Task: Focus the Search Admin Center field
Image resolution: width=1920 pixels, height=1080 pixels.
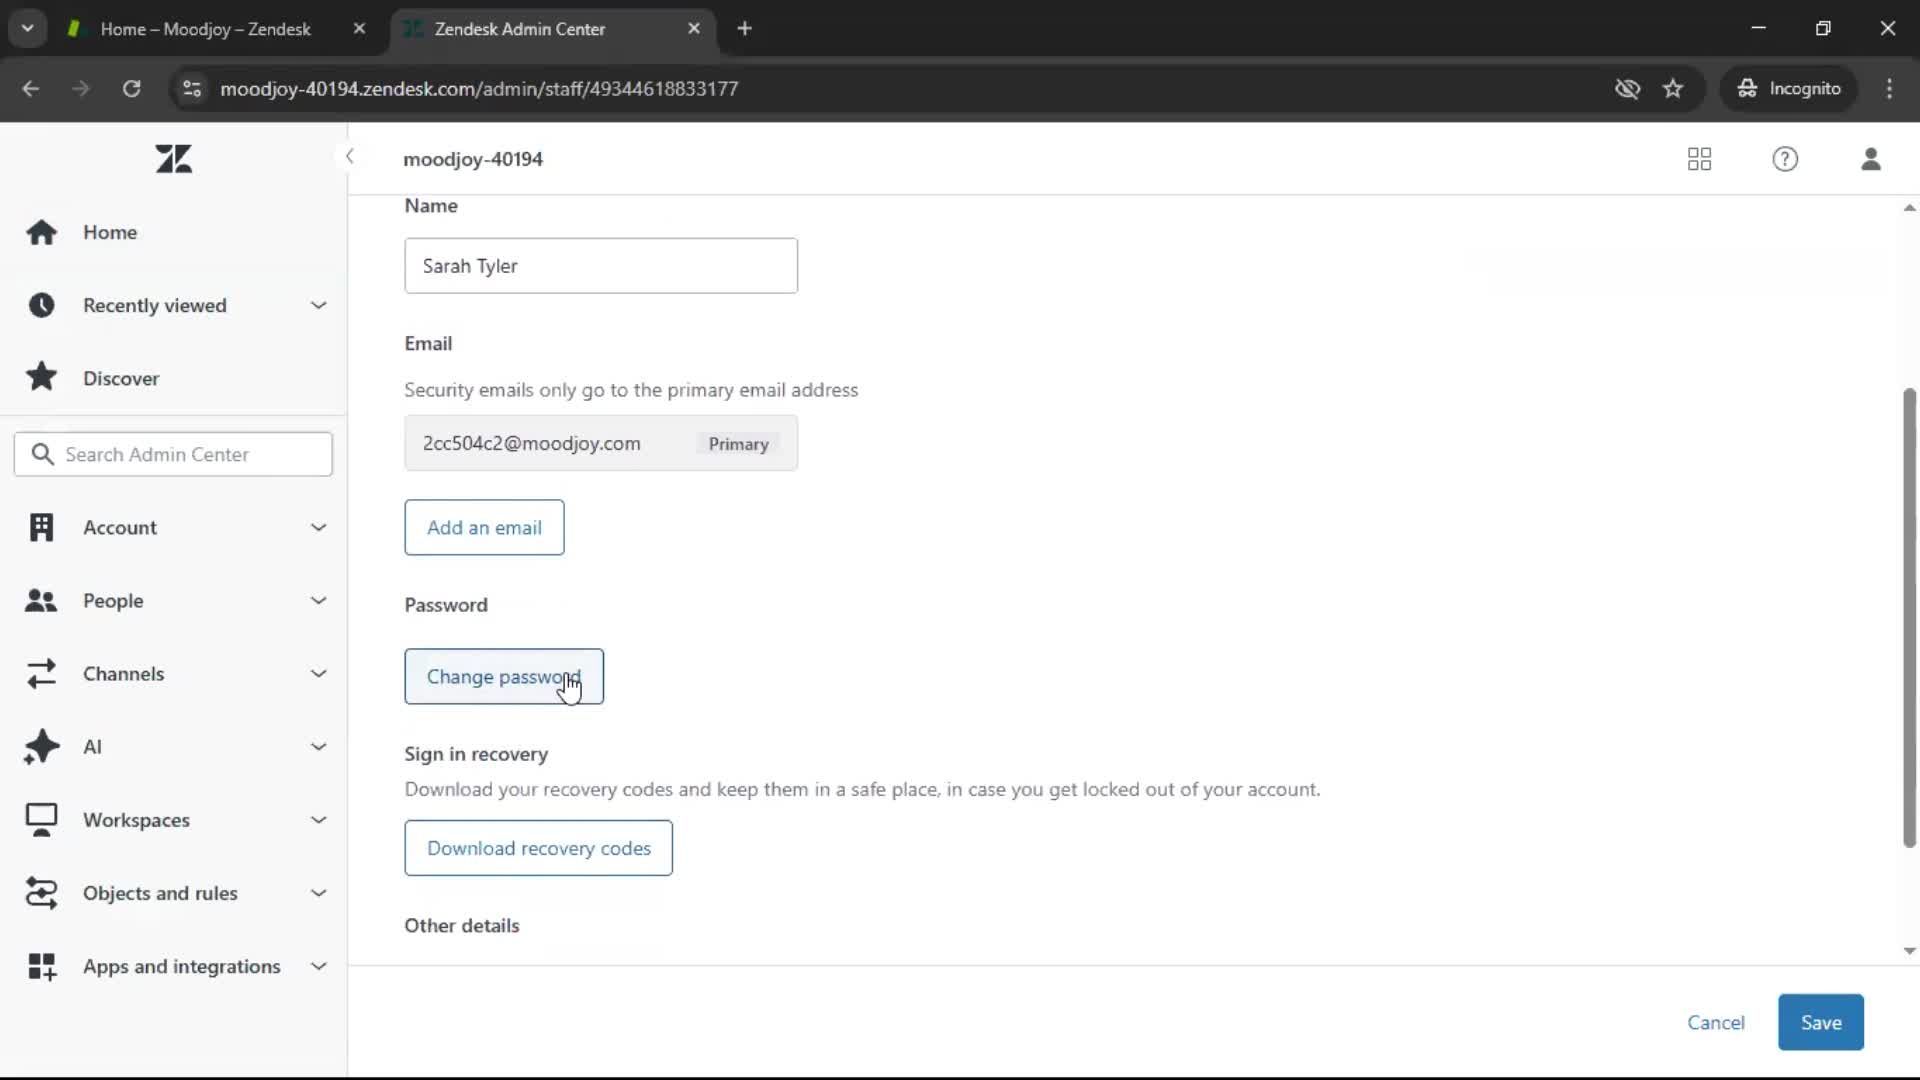Action: click(x=173, y=454)
